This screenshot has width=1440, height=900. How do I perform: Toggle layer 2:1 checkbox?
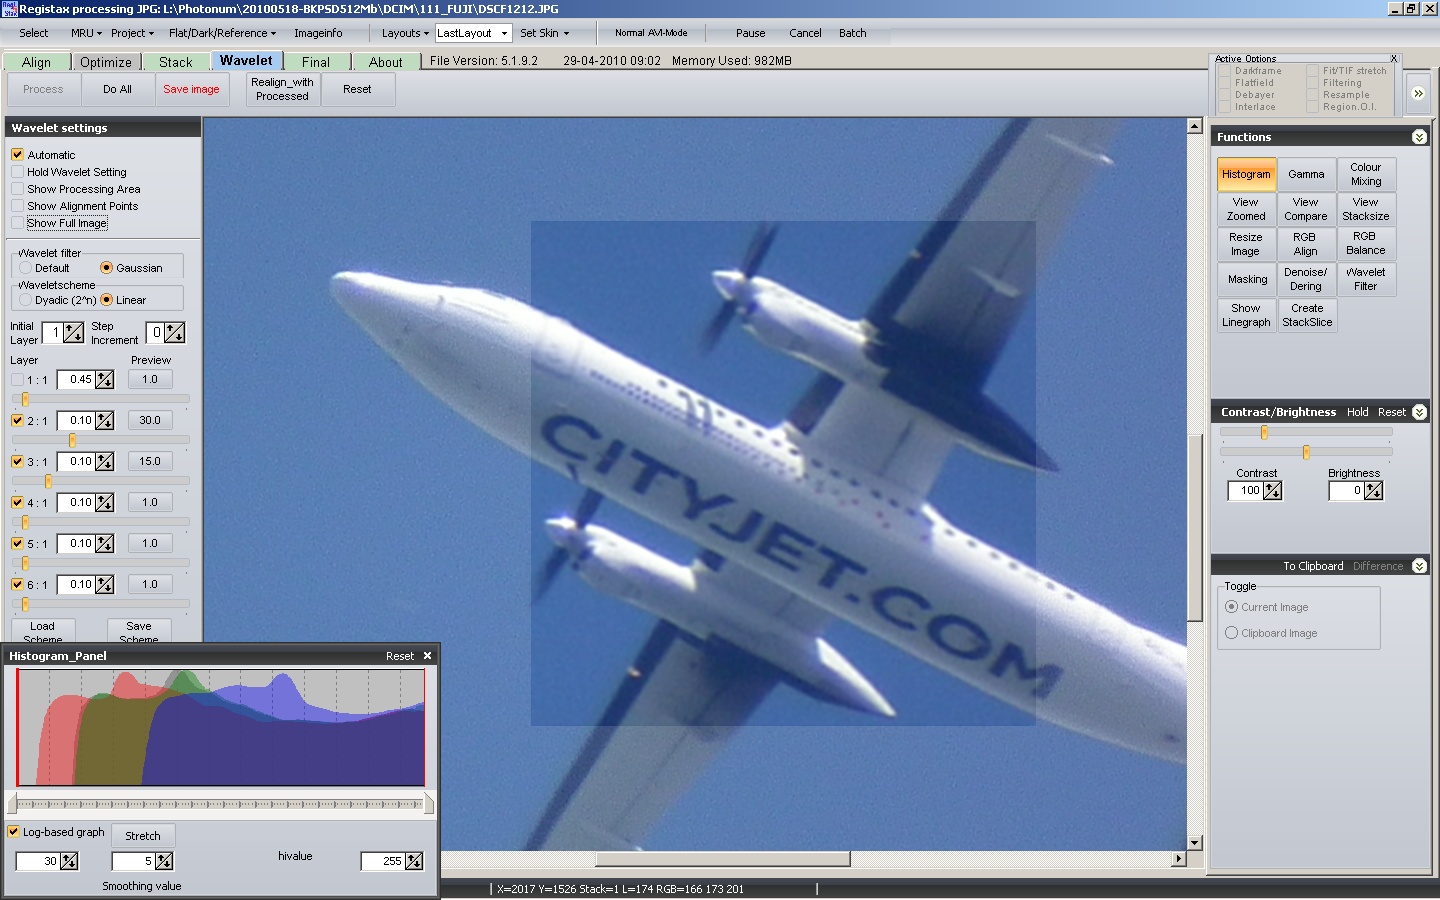pos(17,421)
